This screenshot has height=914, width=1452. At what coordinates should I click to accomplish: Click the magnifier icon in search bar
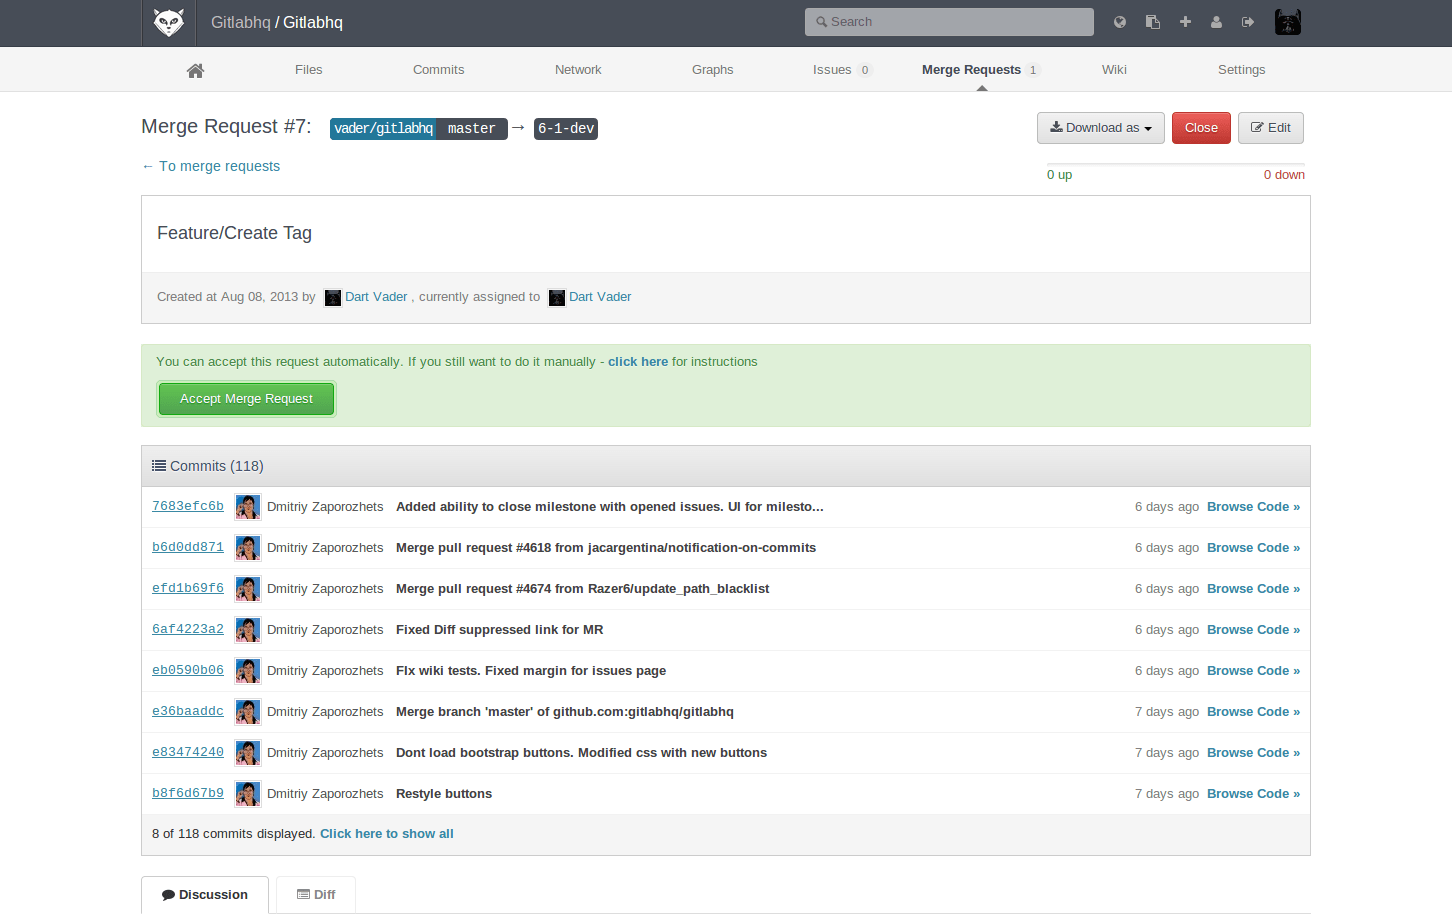[820, 21]
